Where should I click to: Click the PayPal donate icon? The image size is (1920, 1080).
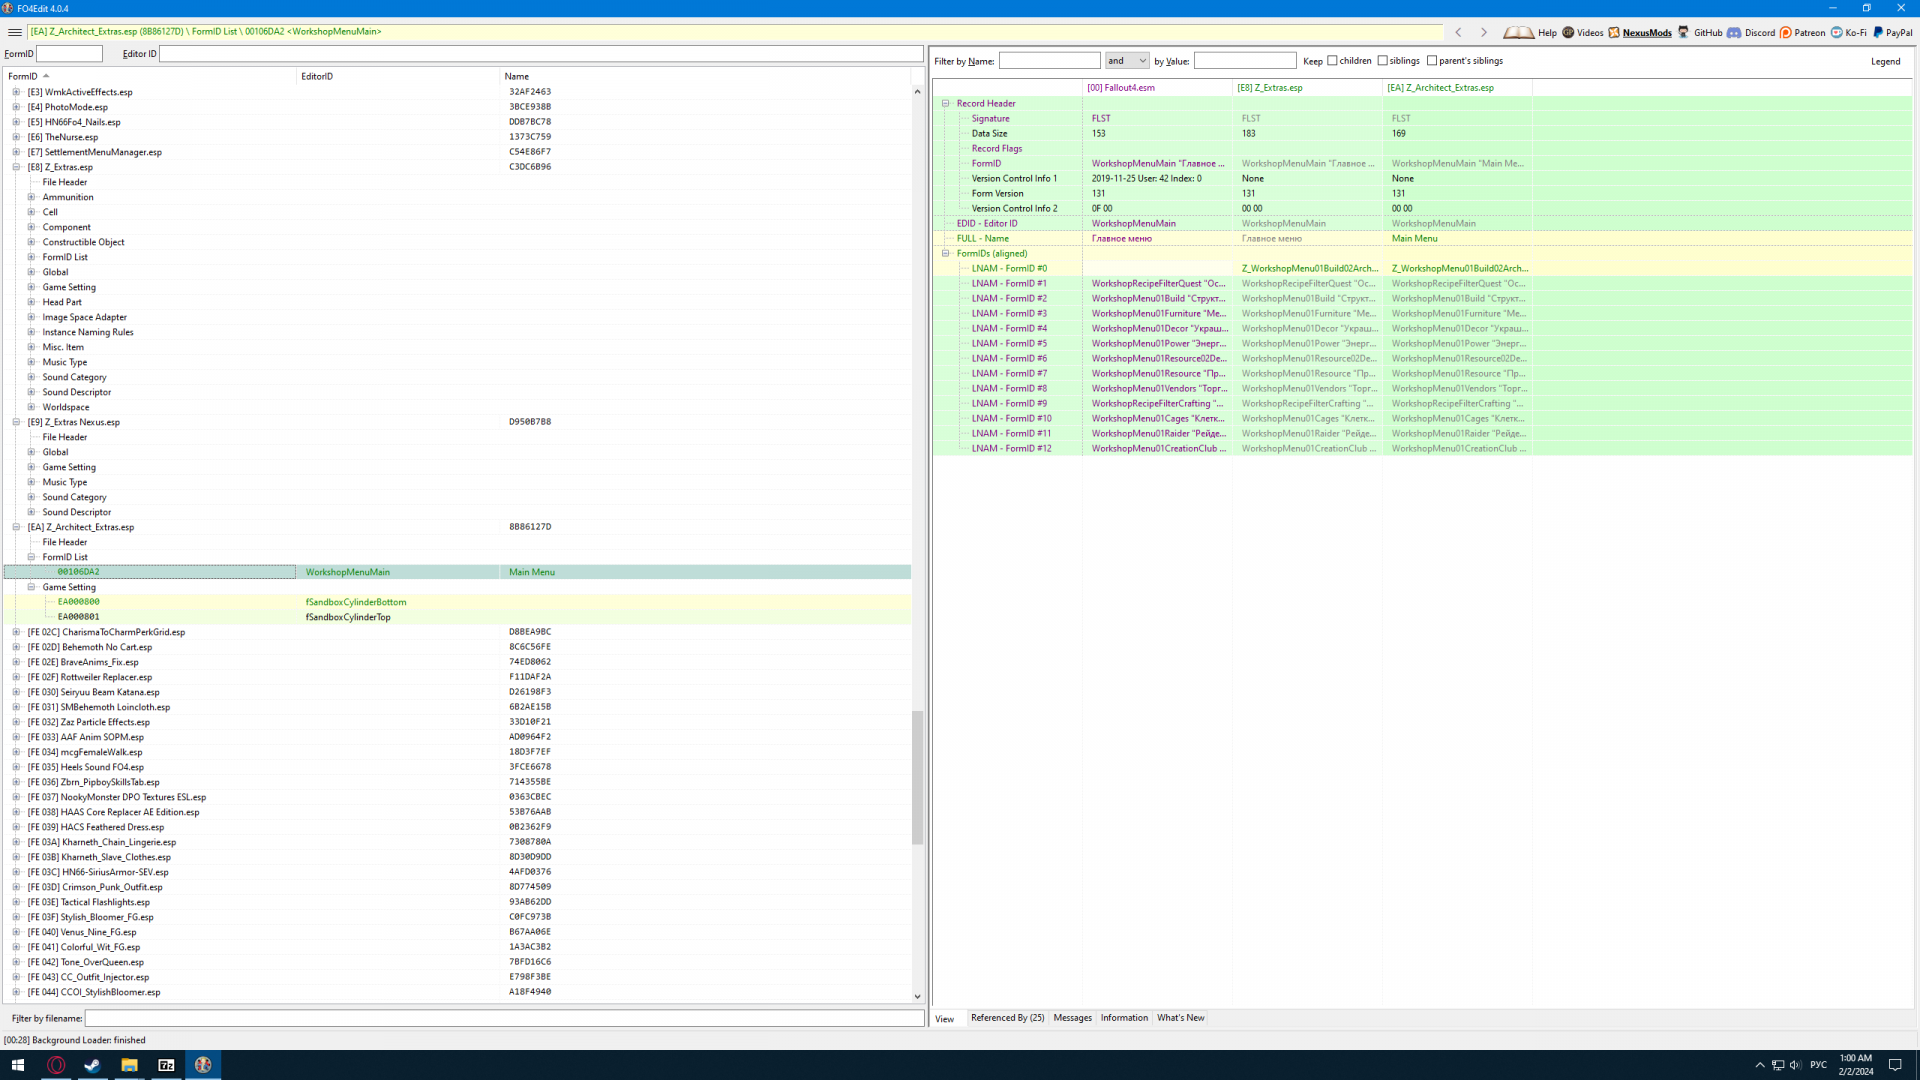[1892, 32]
